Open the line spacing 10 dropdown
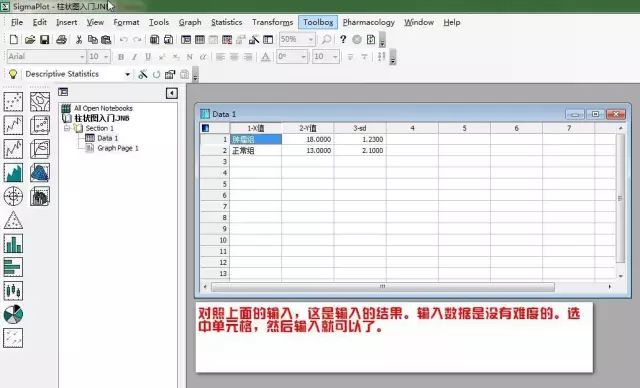This screenshot has height=388, width=640. coord(335,57)
